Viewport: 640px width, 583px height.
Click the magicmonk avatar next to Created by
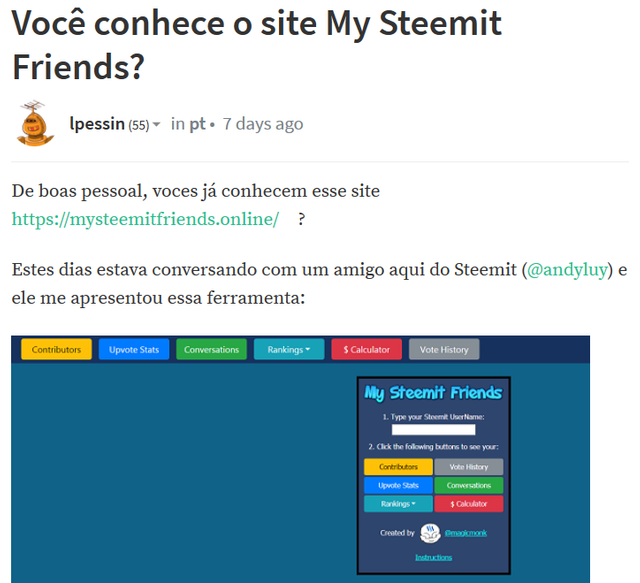(430, 533)
